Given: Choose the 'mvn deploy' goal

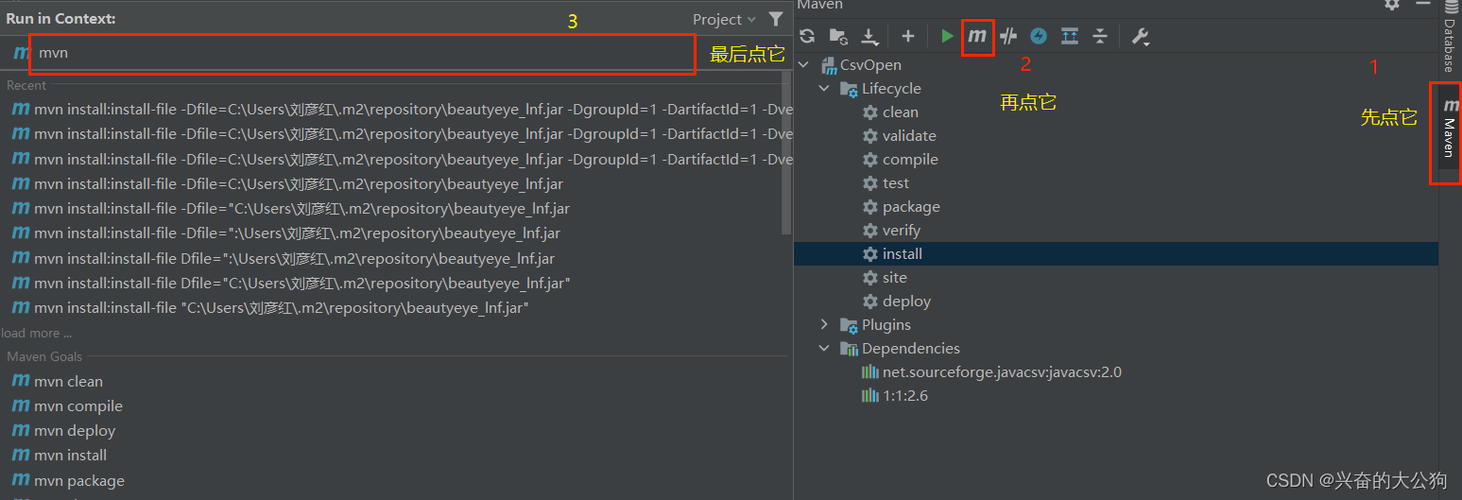Looking at the screenshot, I should (x=75, y=431).
